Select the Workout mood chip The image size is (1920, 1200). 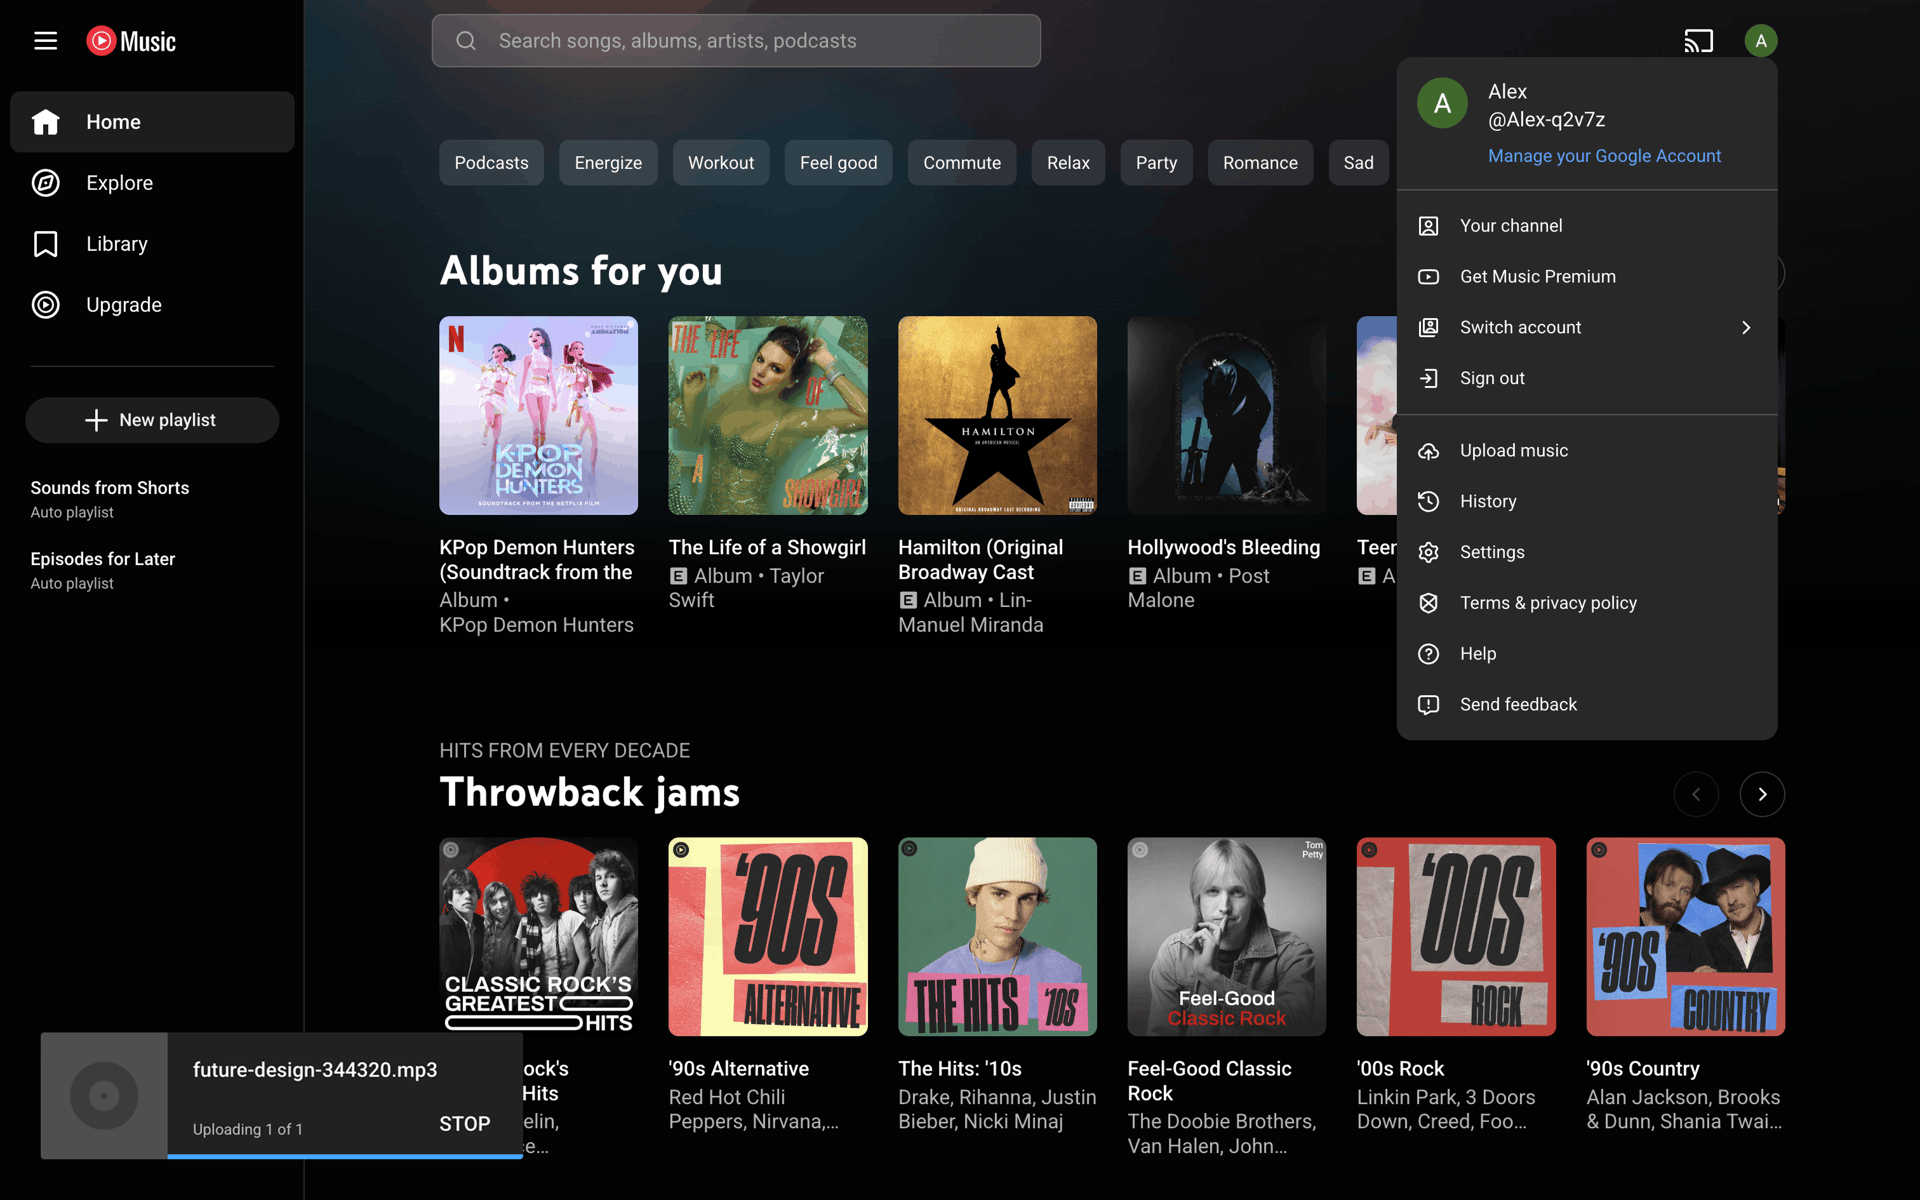click(x=721, y=163)
